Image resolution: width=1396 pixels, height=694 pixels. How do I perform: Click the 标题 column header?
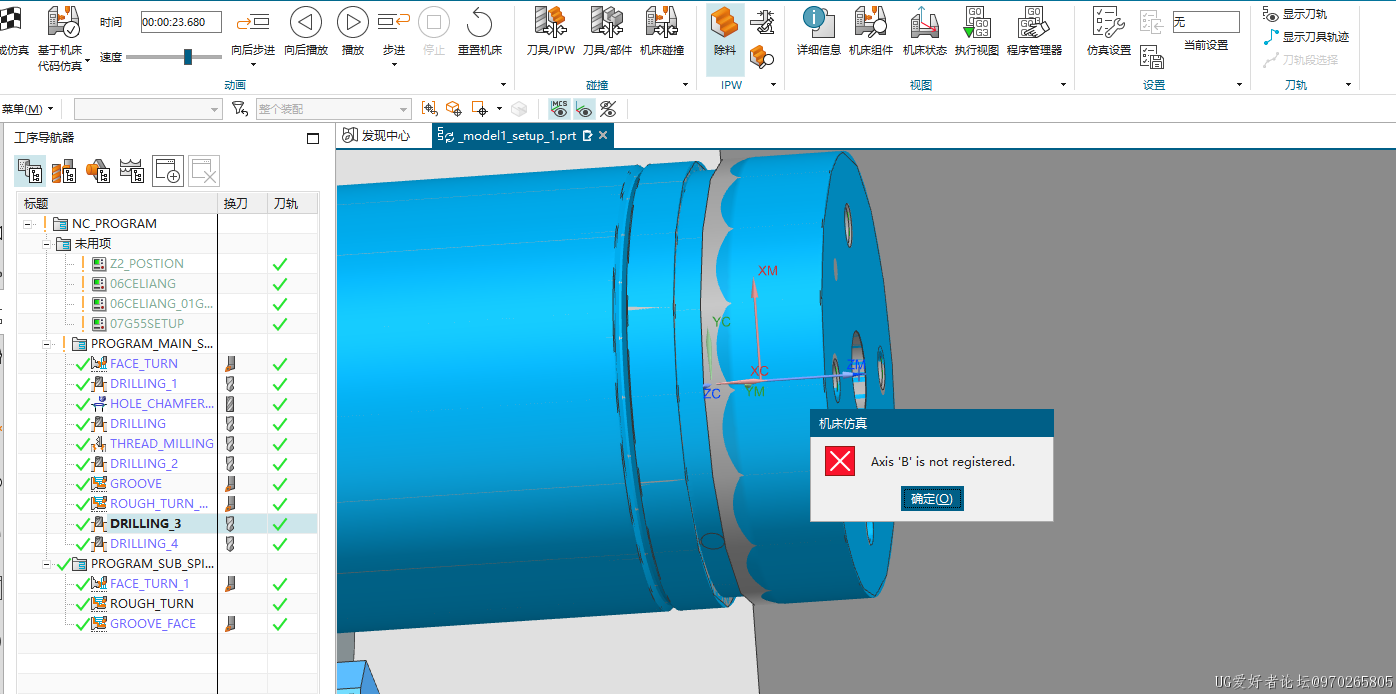point(117,203)
